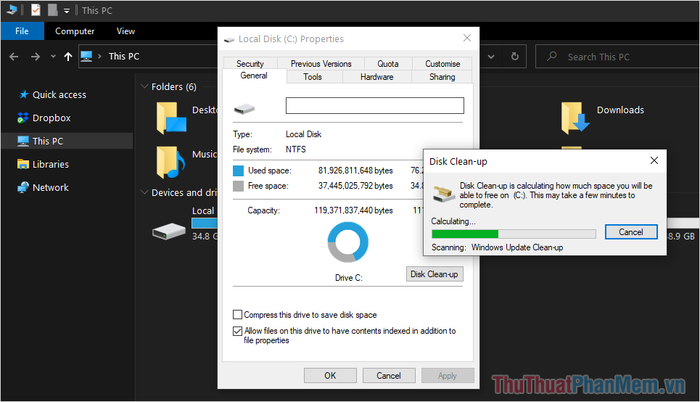Viewport: 700px width, 402px height.
Task: Click 81,926,811,648 bytes used space value
Action: point(355,171)
